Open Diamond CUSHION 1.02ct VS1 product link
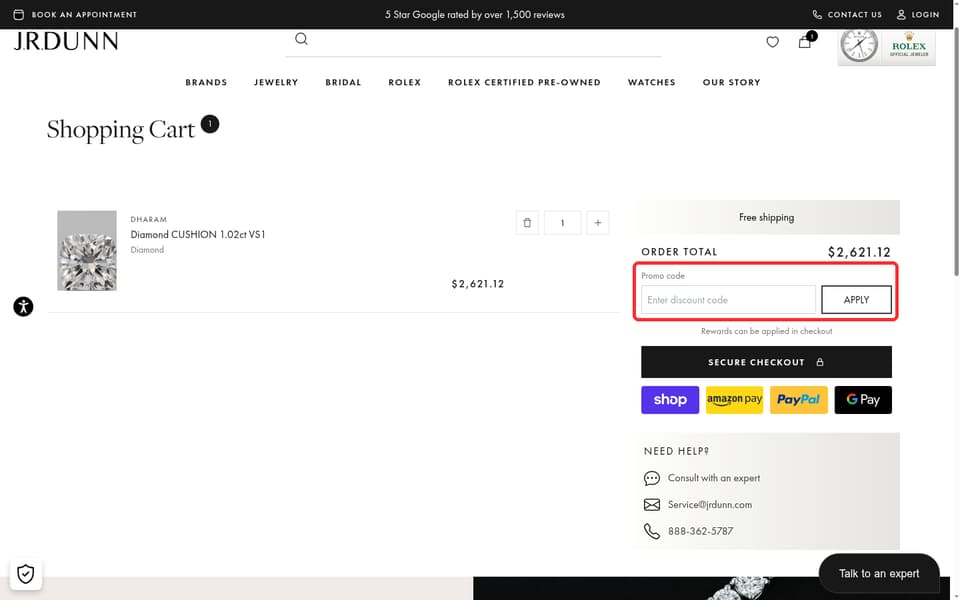The width and height of the screenshot is (960, 600). [198, 234]
